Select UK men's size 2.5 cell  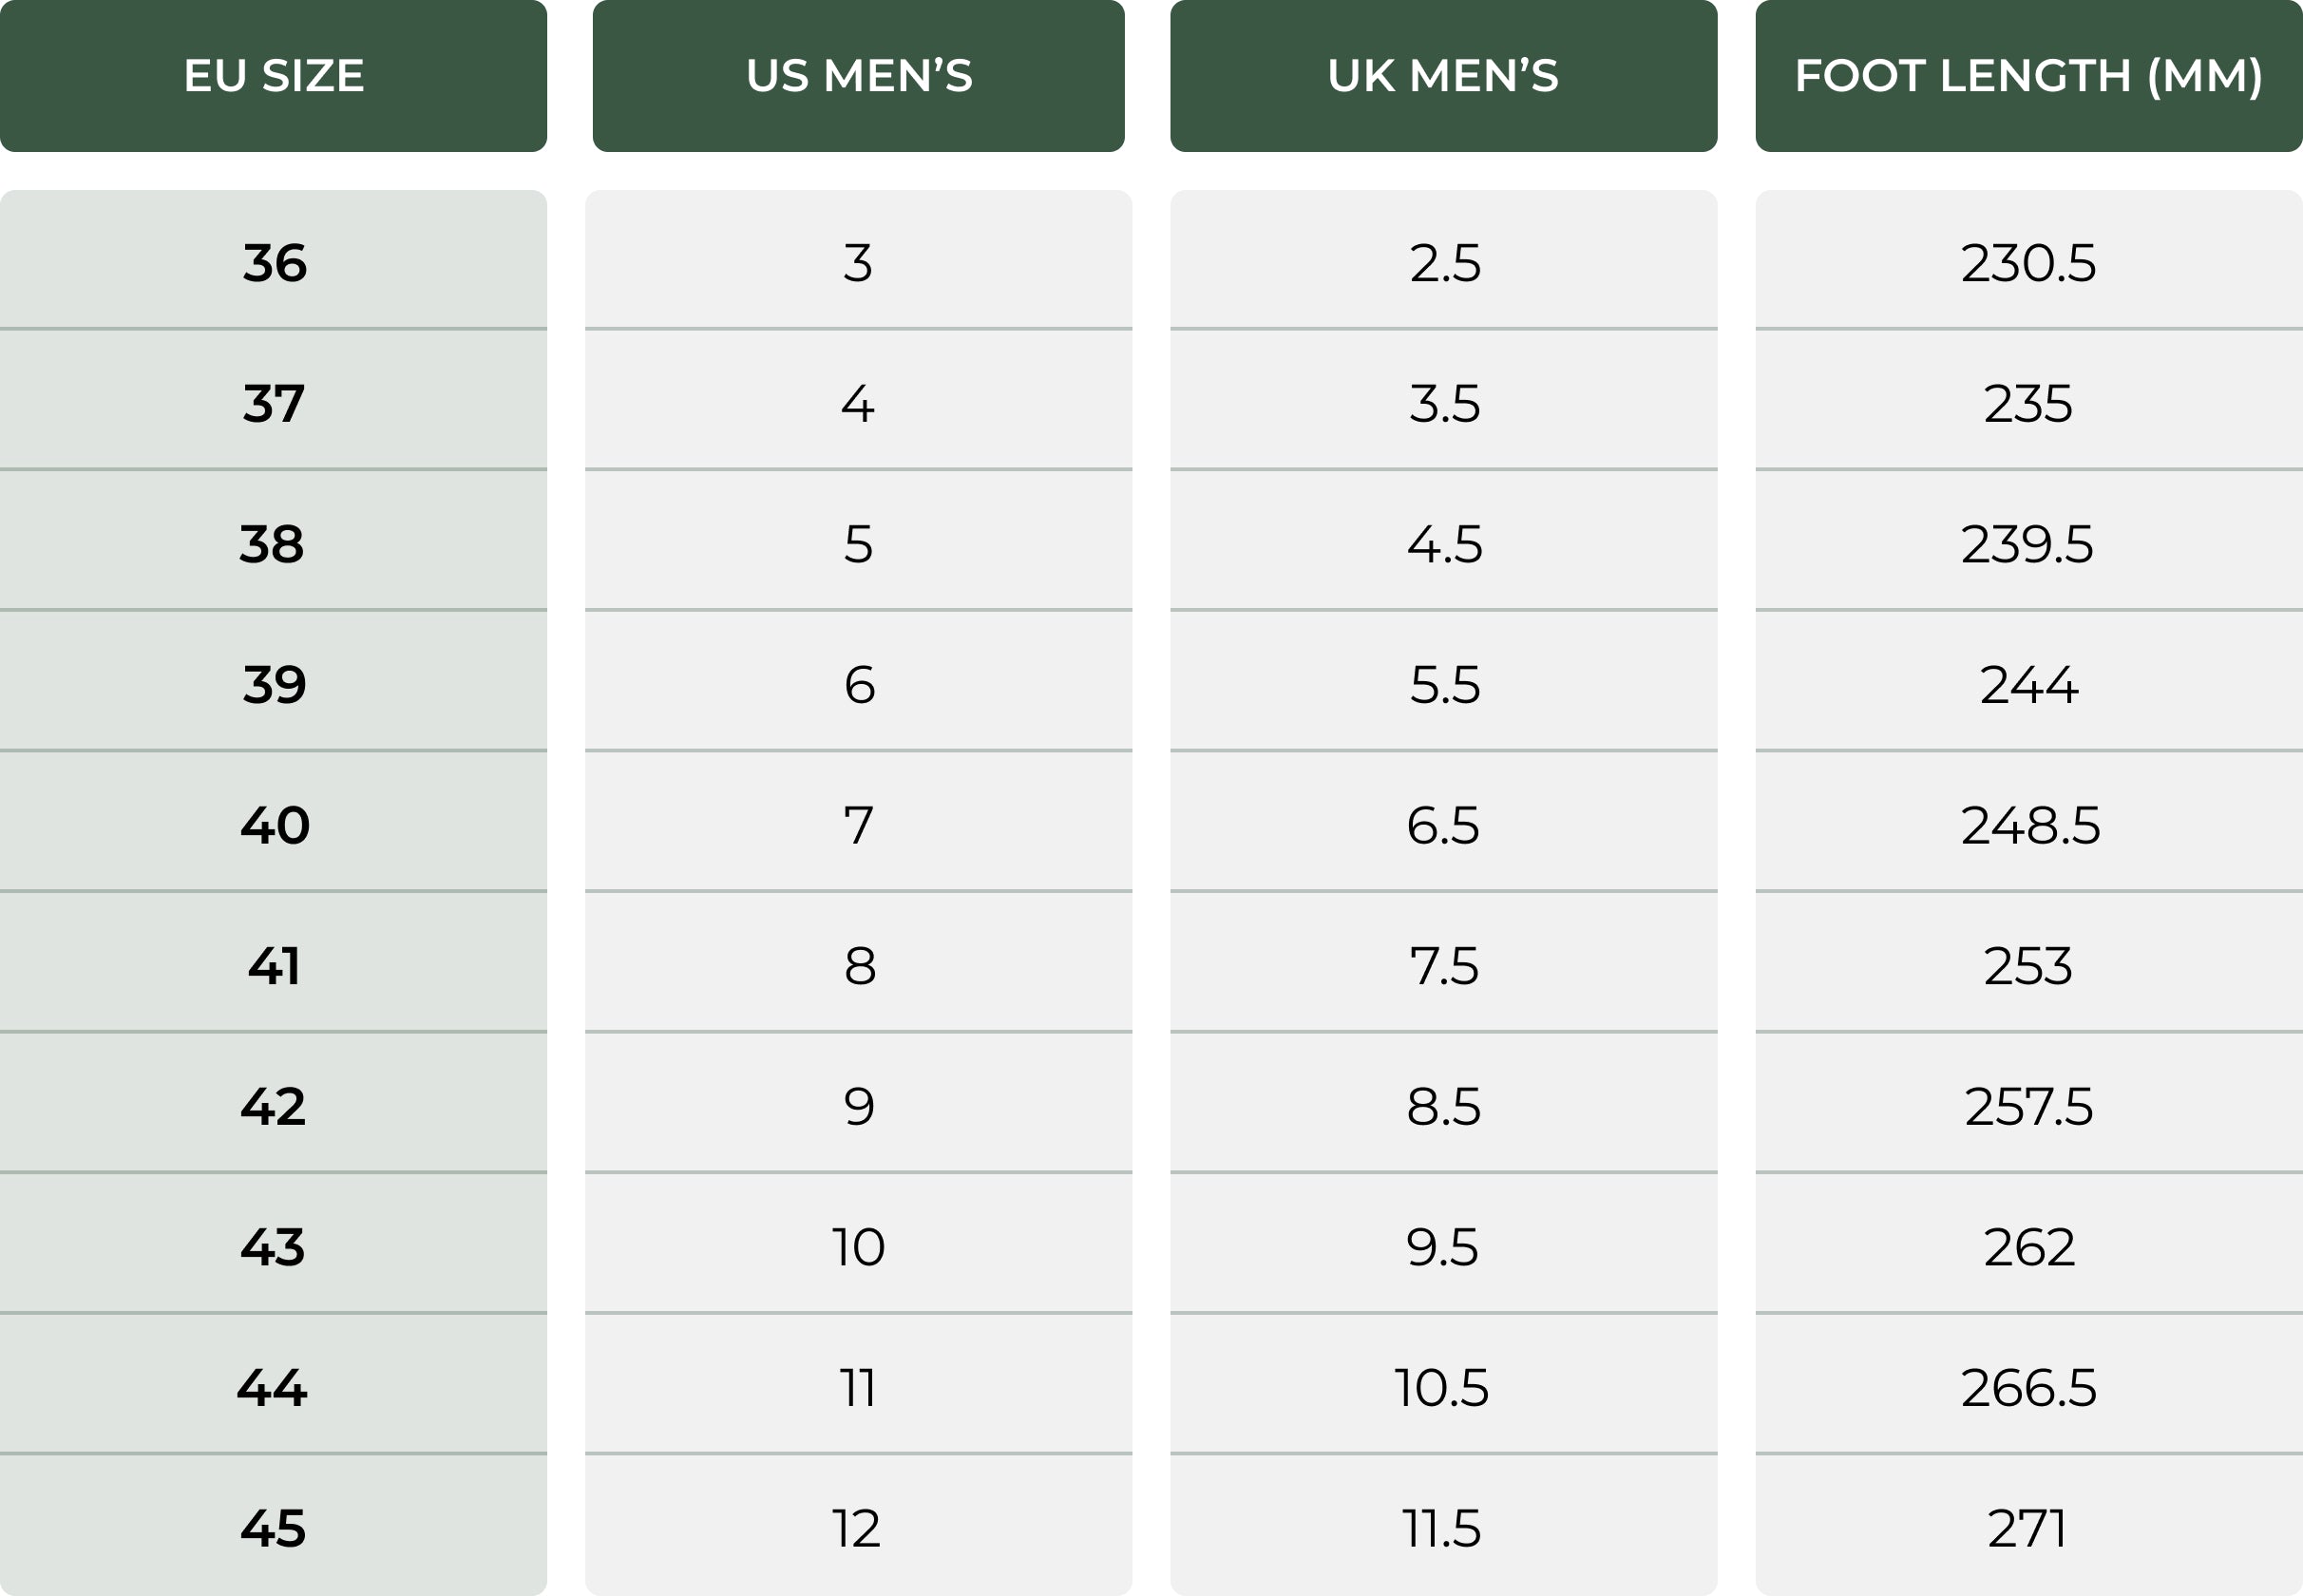1443,259
